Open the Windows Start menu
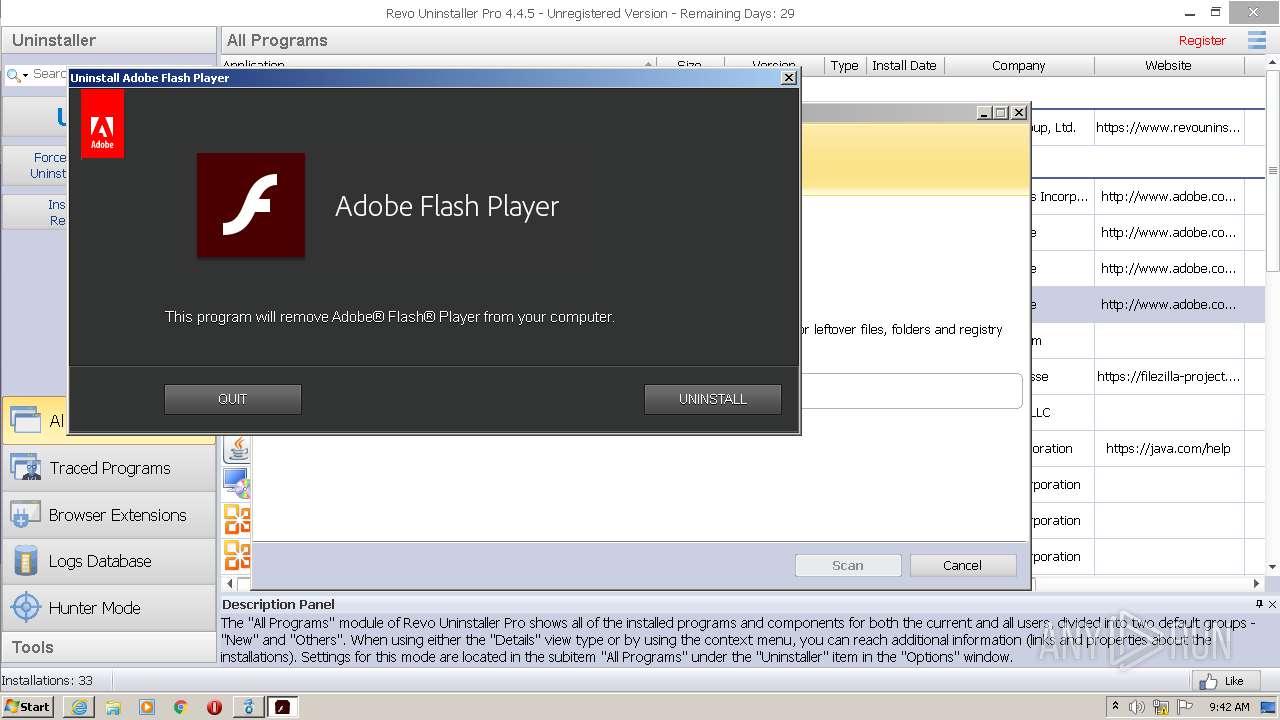Screen dimensions: 1280x720 click(x=28, y=707)
